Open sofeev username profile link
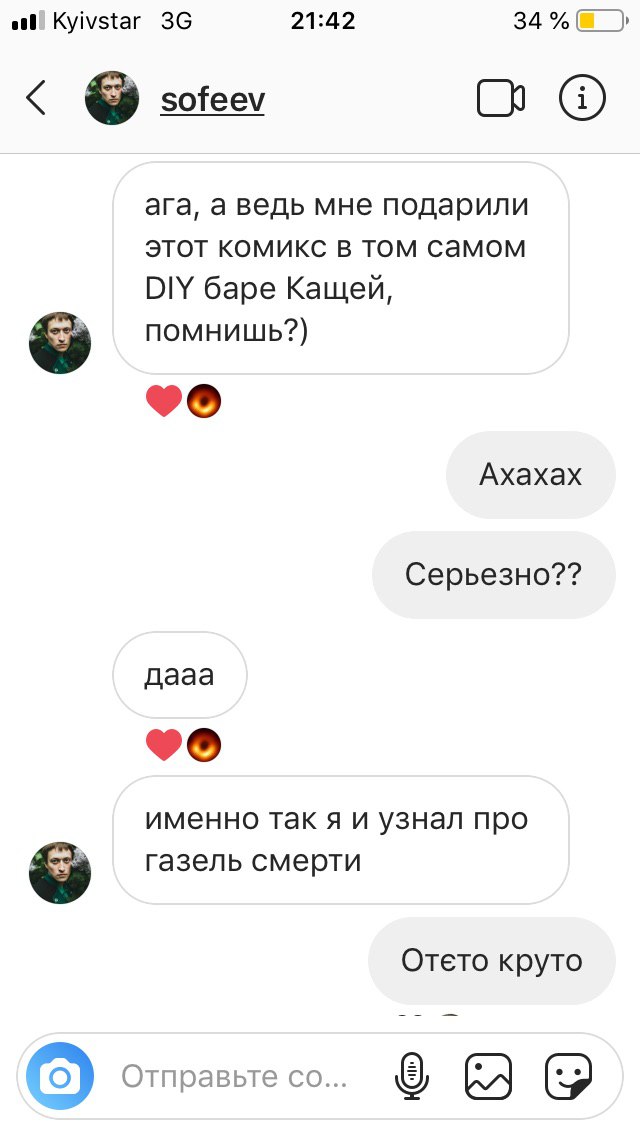Image resolution: width=640 pixels, height=1136 pixels. click(x=212, y=100)
